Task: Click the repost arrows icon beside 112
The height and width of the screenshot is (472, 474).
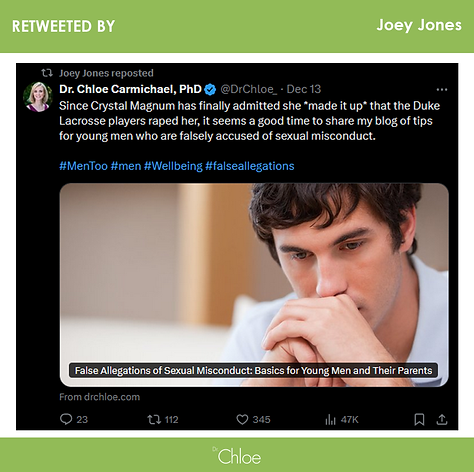Action: pos(154,419)
